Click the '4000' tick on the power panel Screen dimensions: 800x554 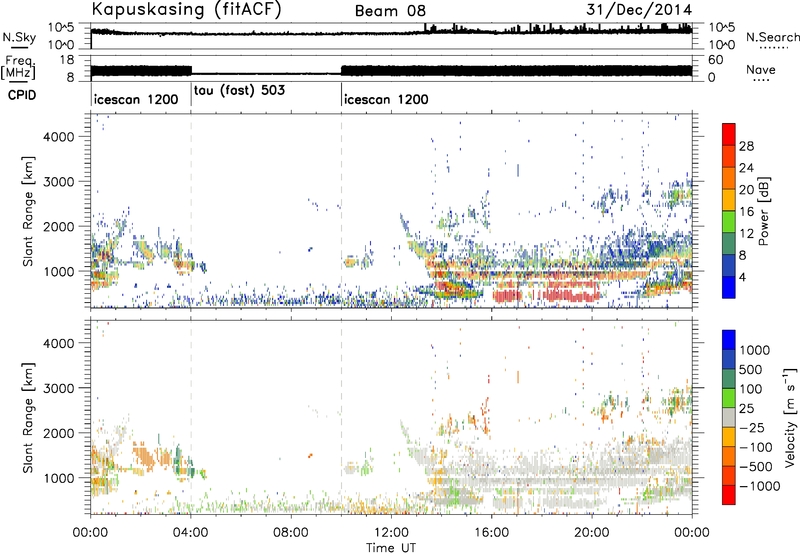58,137
